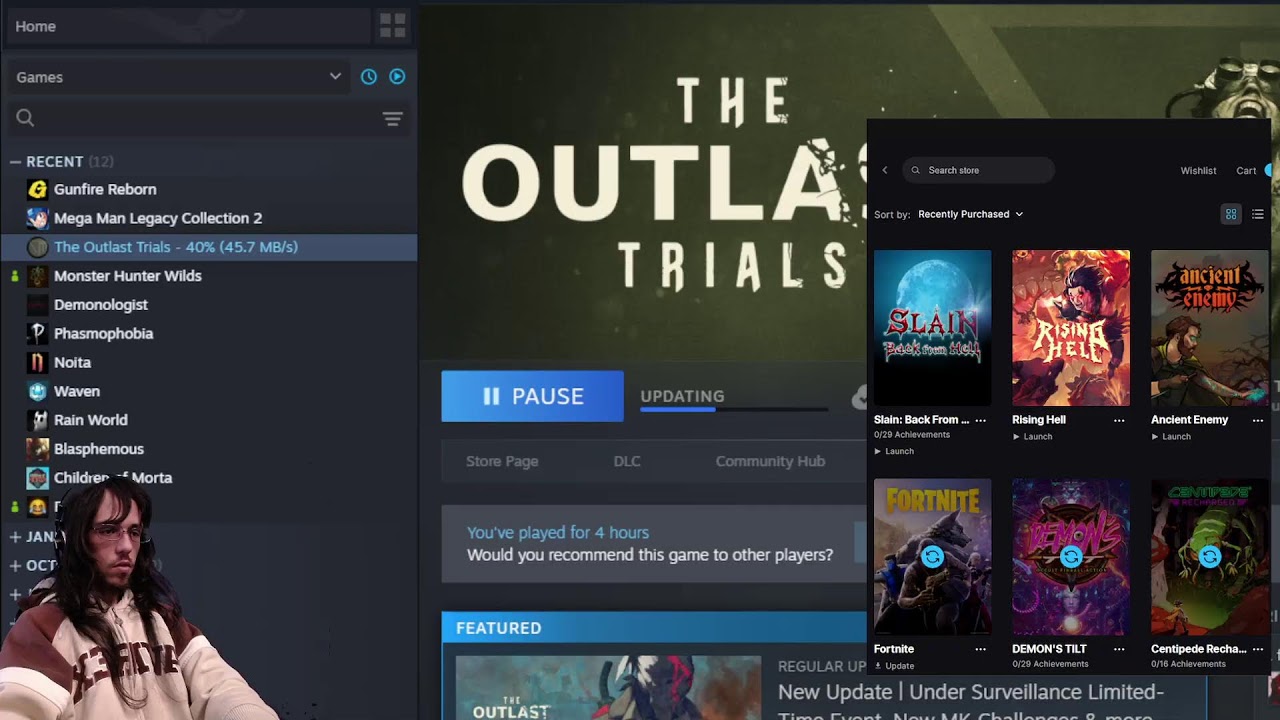Select the Blasphemous game icon
The image size is (1280, 720).
pyautogui.click(x=37, y=449)
